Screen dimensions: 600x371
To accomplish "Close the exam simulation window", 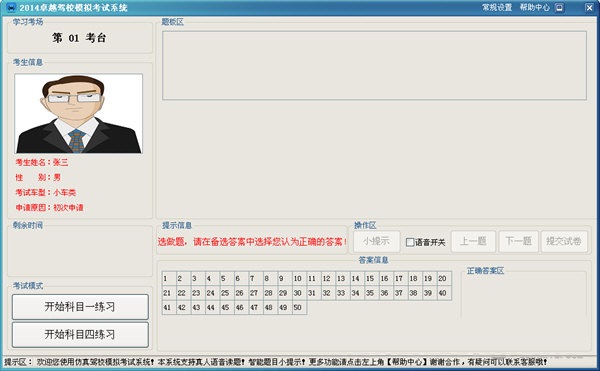I will 589,7.
